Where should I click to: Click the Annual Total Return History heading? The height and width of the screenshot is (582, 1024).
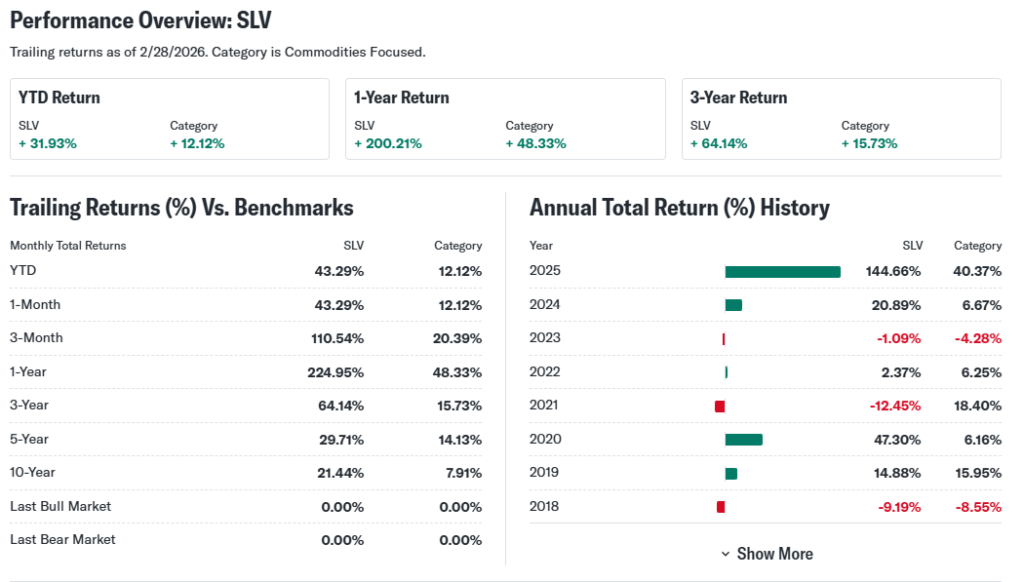point(679,208)
